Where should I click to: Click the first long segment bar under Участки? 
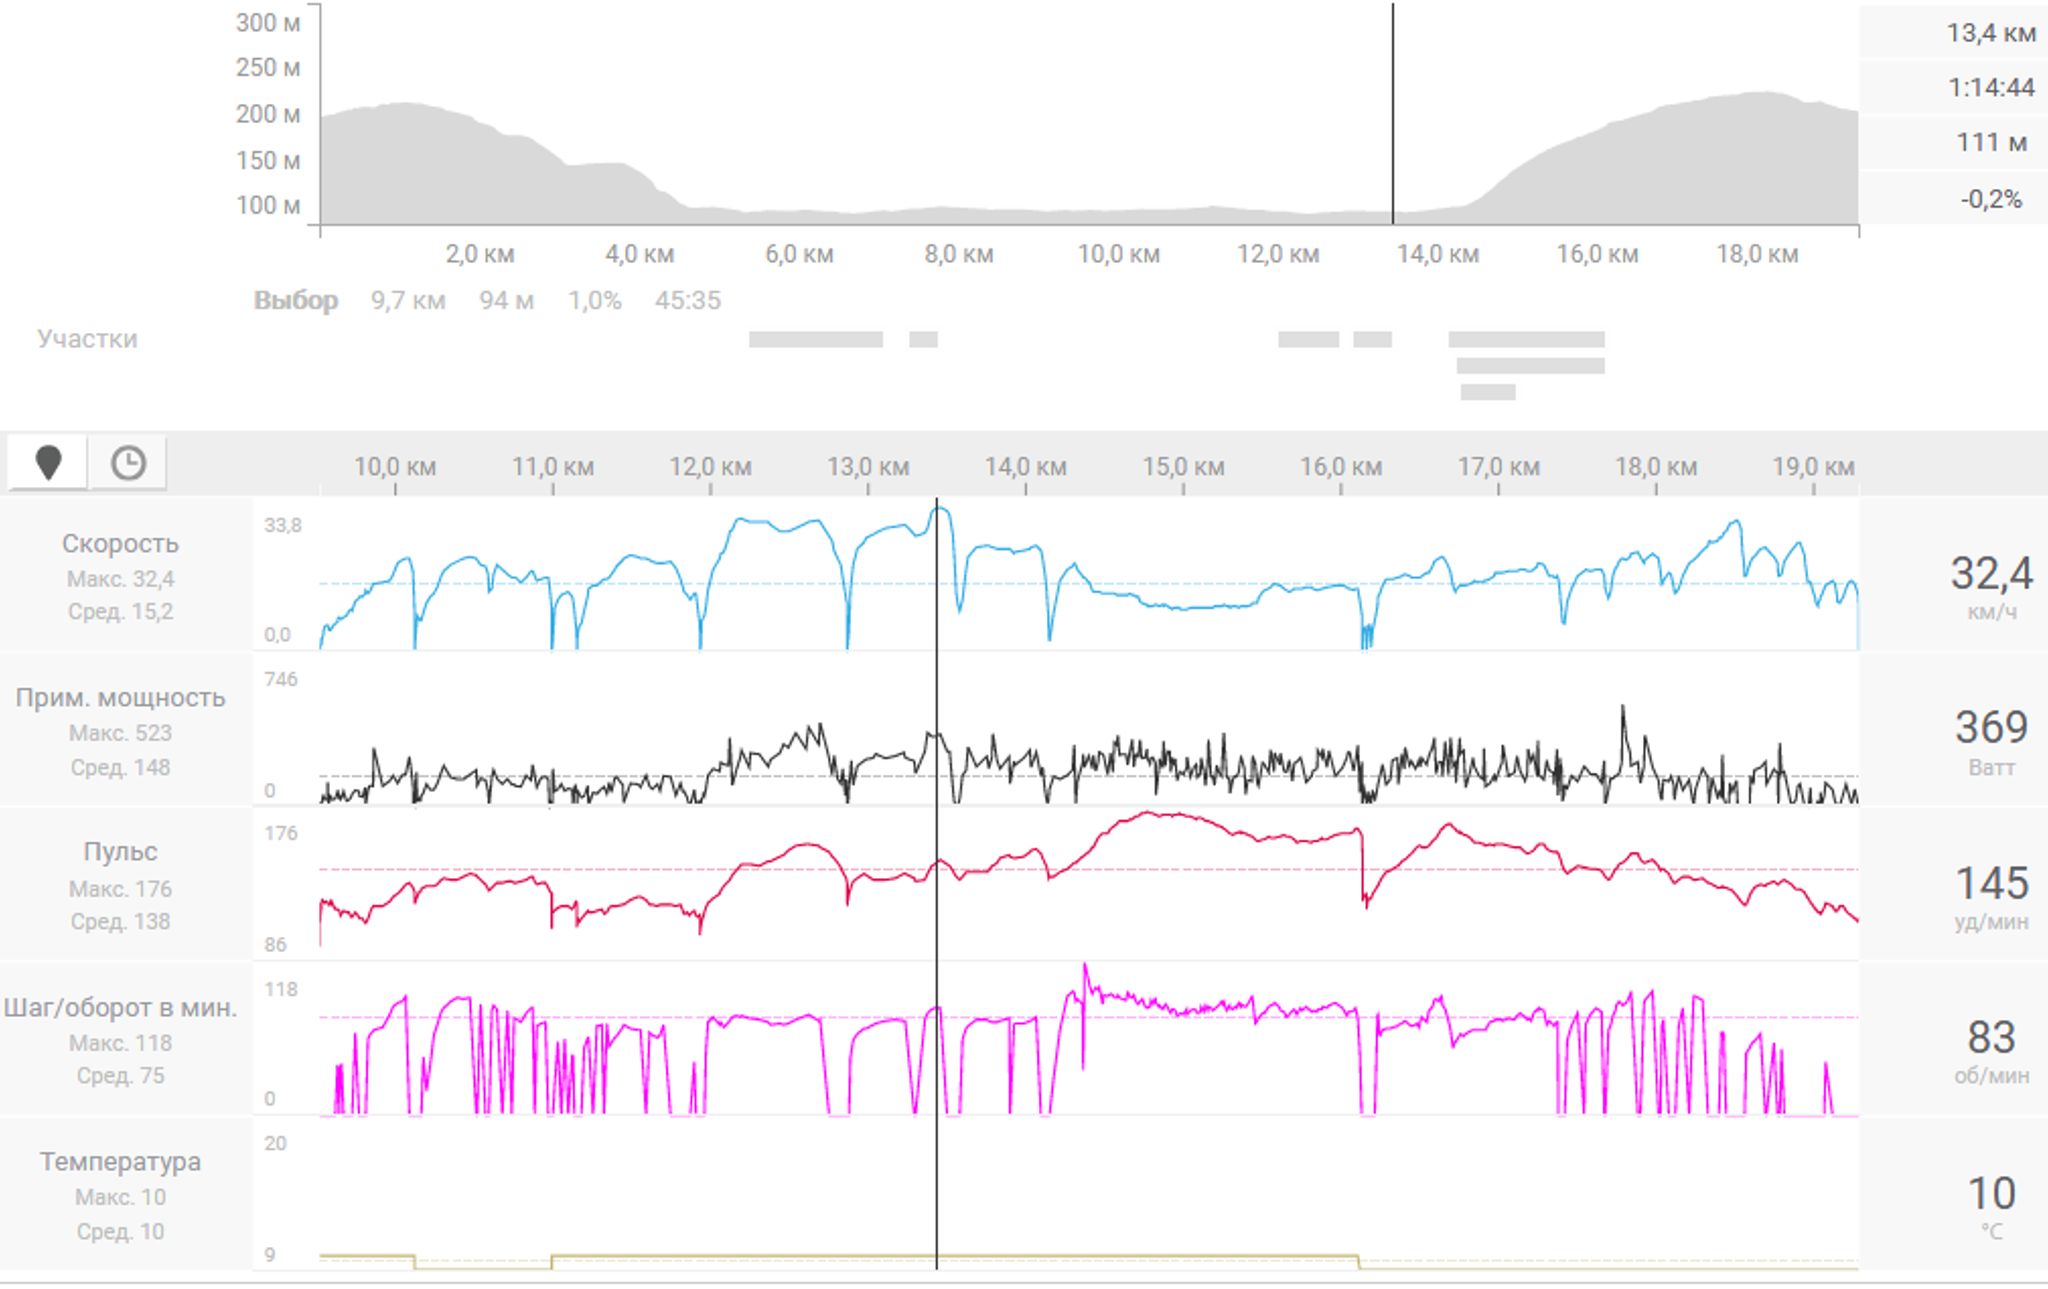[815, 340]
